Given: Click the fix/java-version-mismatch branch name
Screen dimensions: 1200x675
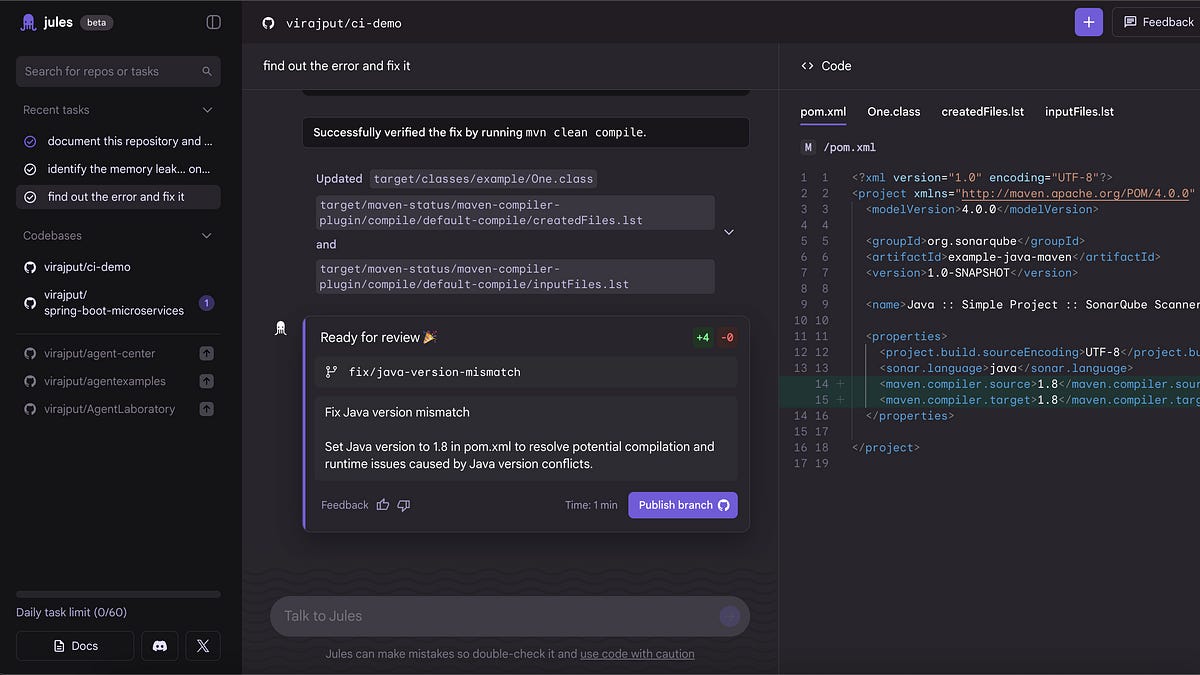Looking at the screenshot, I should tap(434, 372).
